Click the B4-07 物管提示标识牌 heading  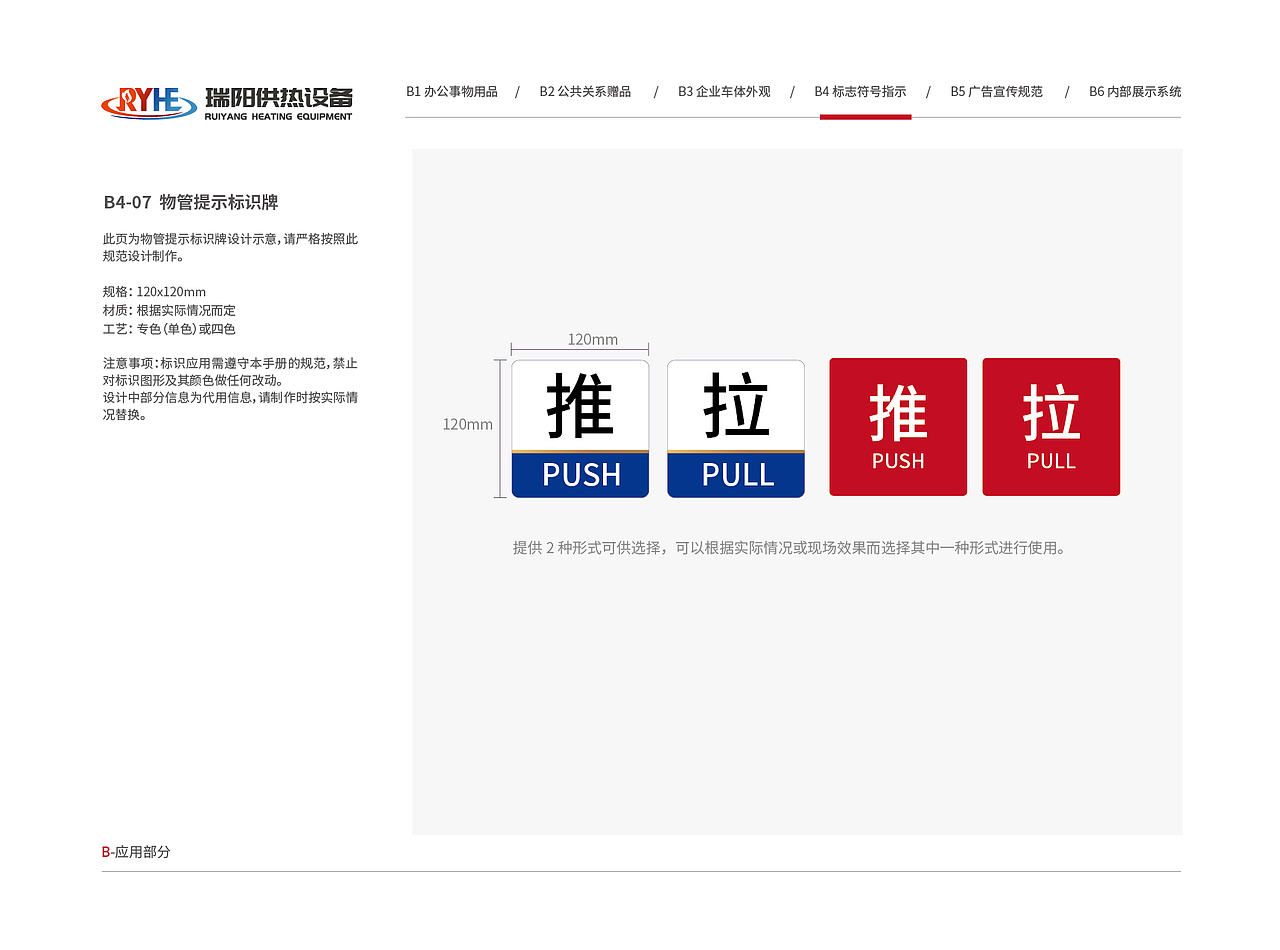tap(190, 202)
